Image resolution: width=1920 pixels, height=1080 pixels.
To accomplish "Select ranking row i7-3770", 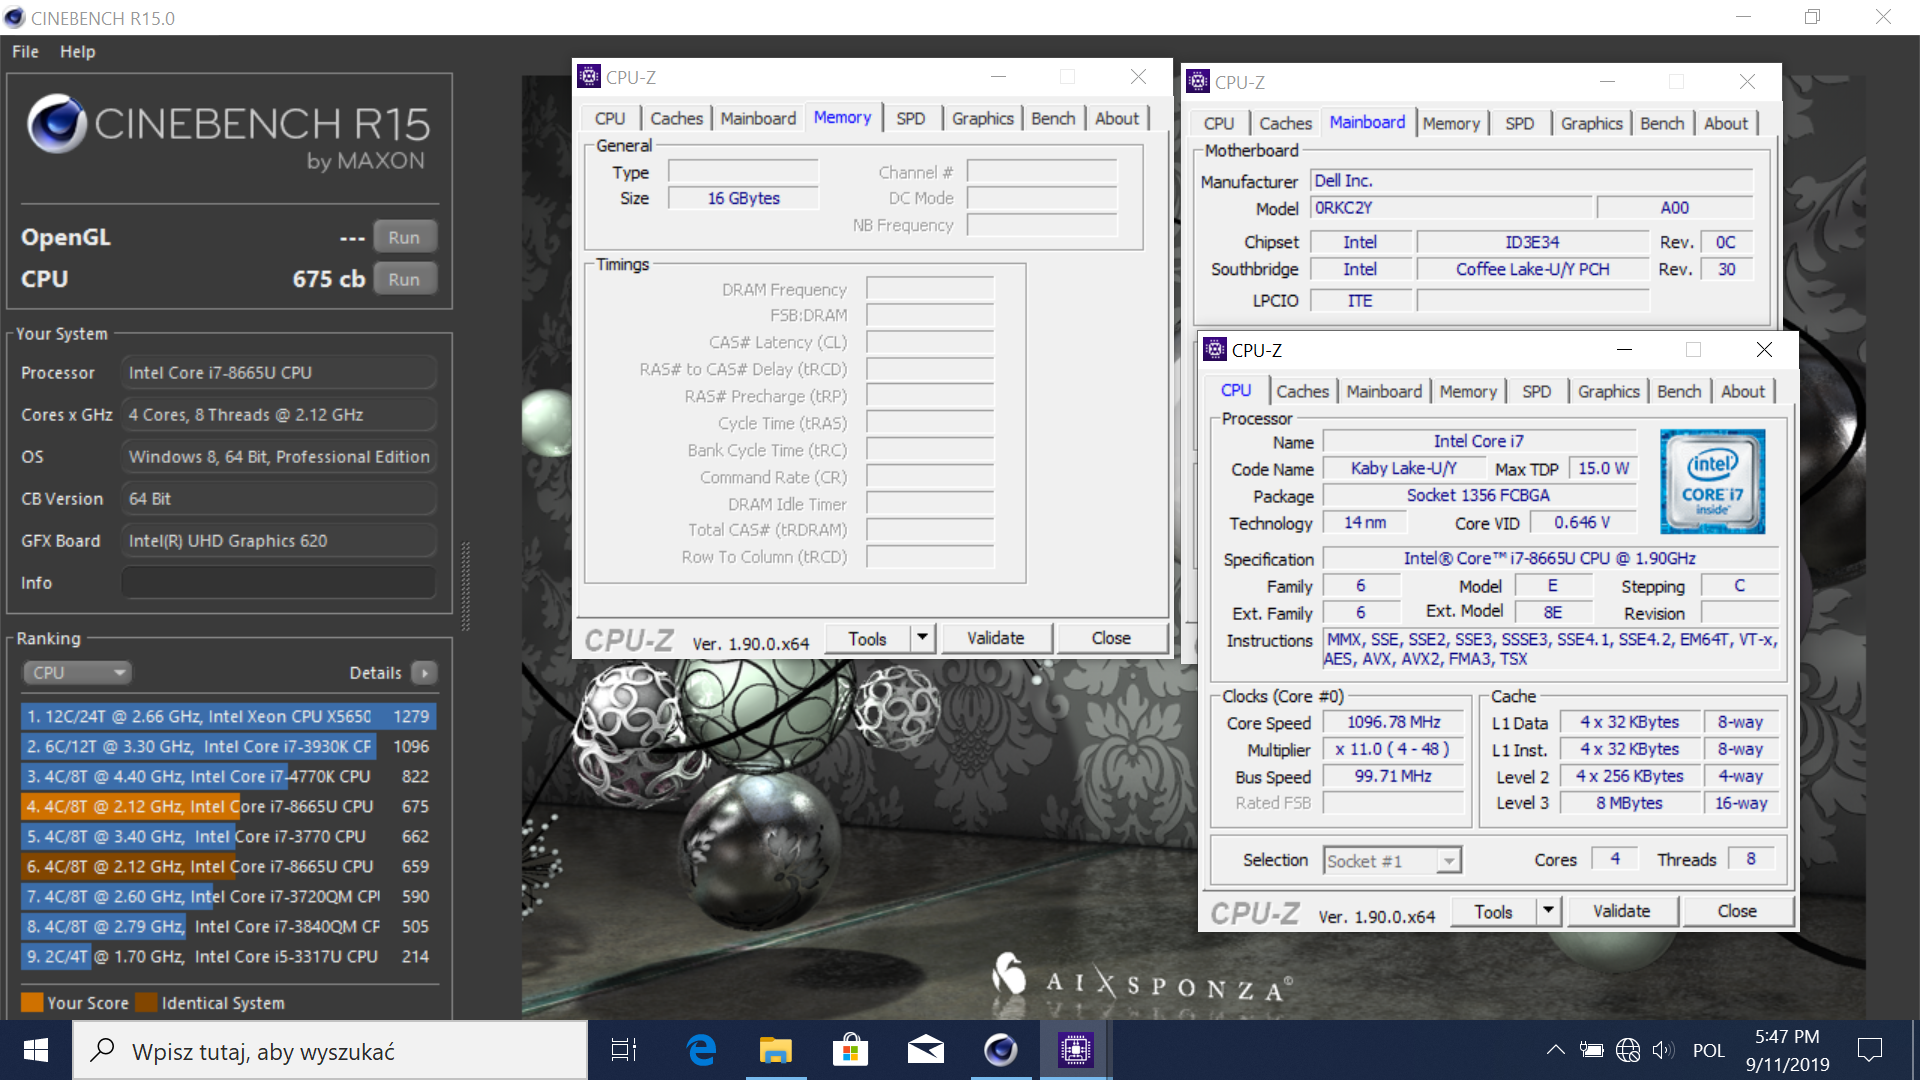I will click(x=228, y=836).
